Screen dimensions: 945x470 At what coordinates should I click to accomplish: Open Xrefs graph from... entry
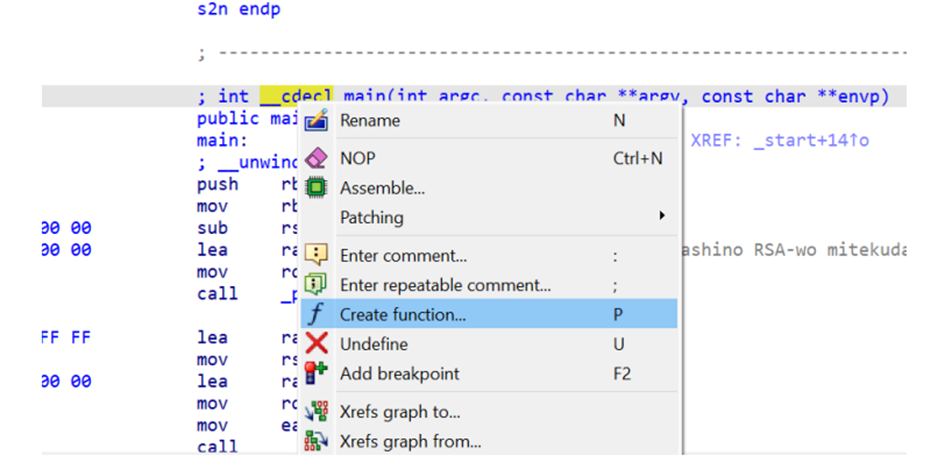(489, 442)
